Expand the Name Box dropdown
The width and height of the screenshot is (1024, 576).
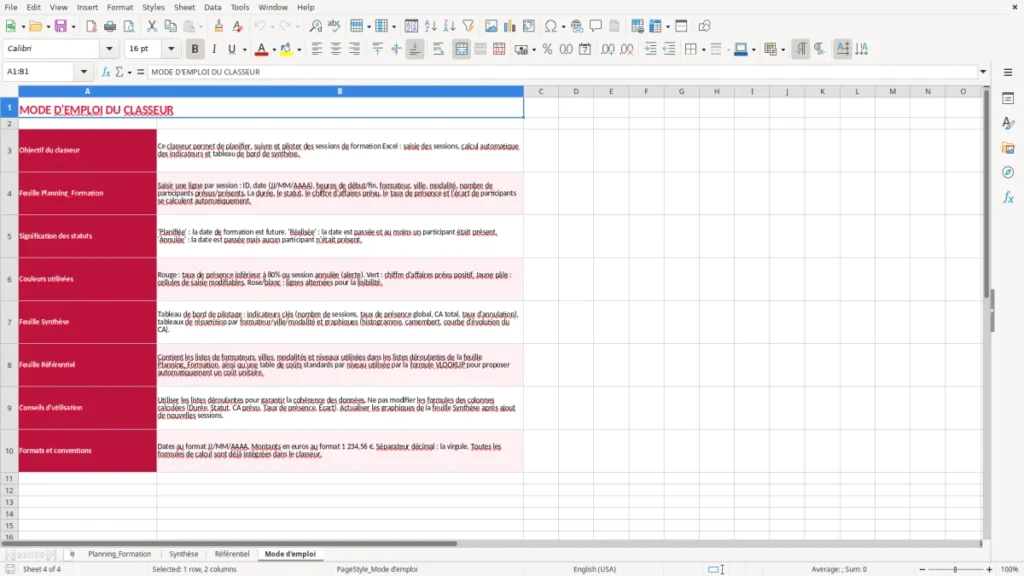tap(84, 72)
